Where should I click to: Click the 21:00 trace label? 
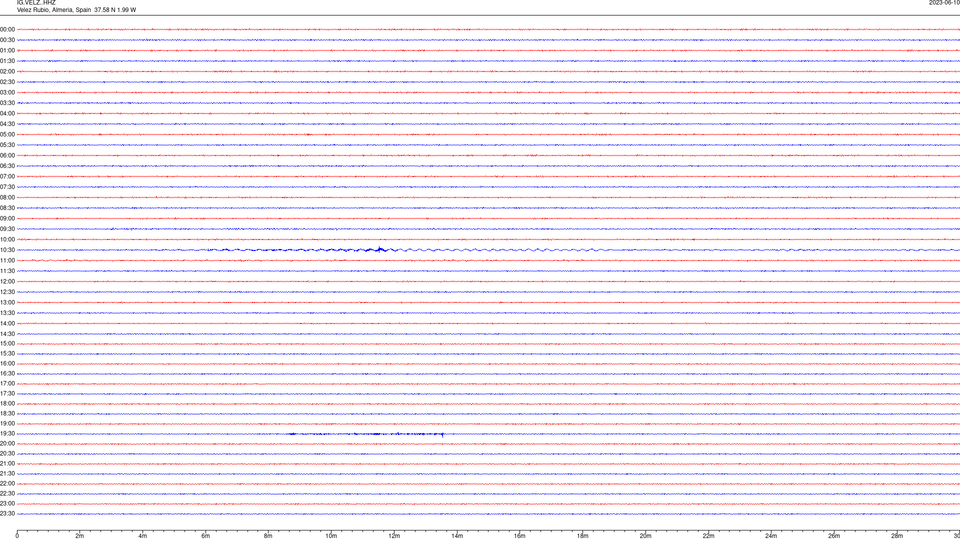pos(7,463)
